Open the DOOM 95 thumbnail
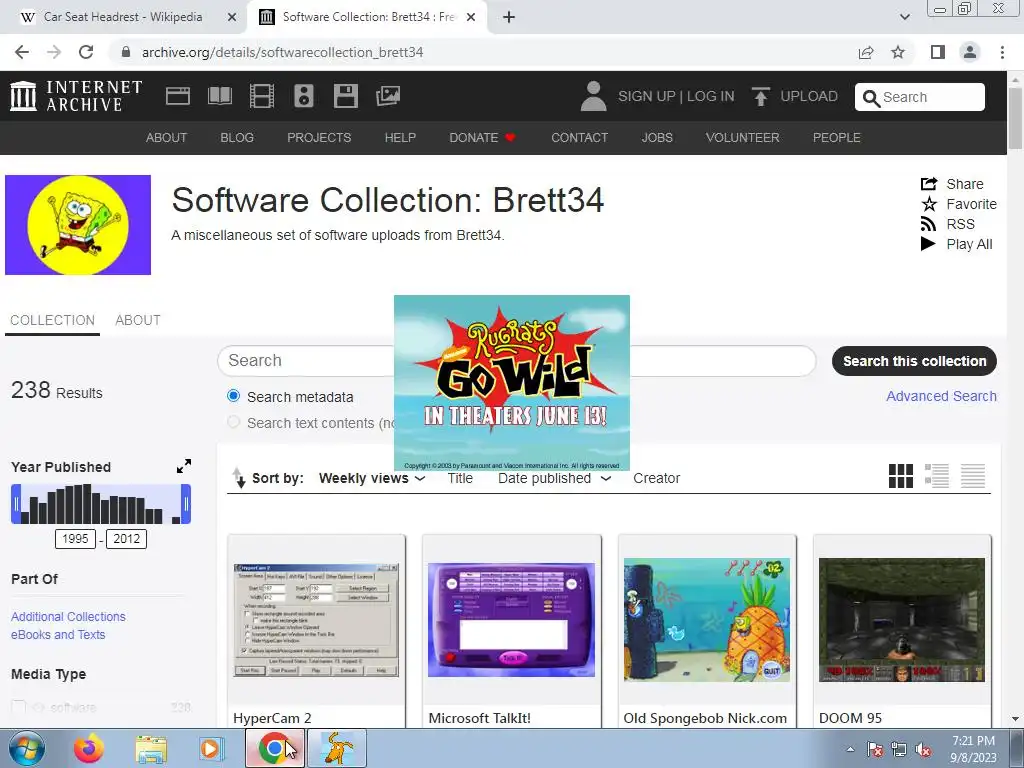Image resolution: width=1024 pixels, height=768 pixels. click(902, 620)
